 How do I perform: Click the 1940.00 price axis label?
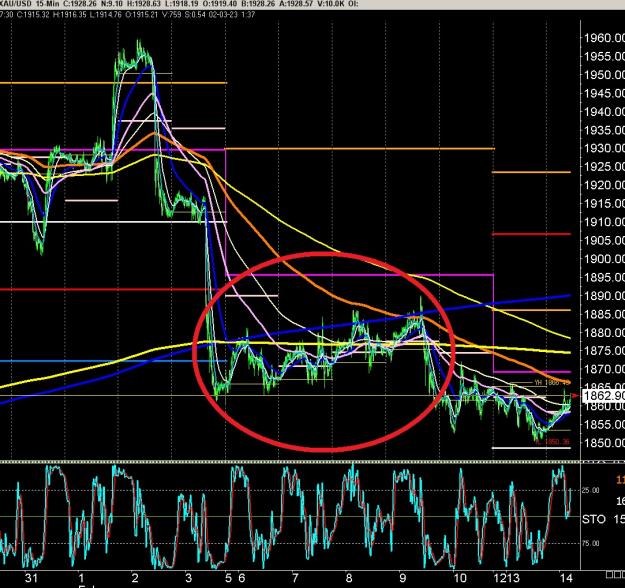pyautogui.click(x=604, y=112)
